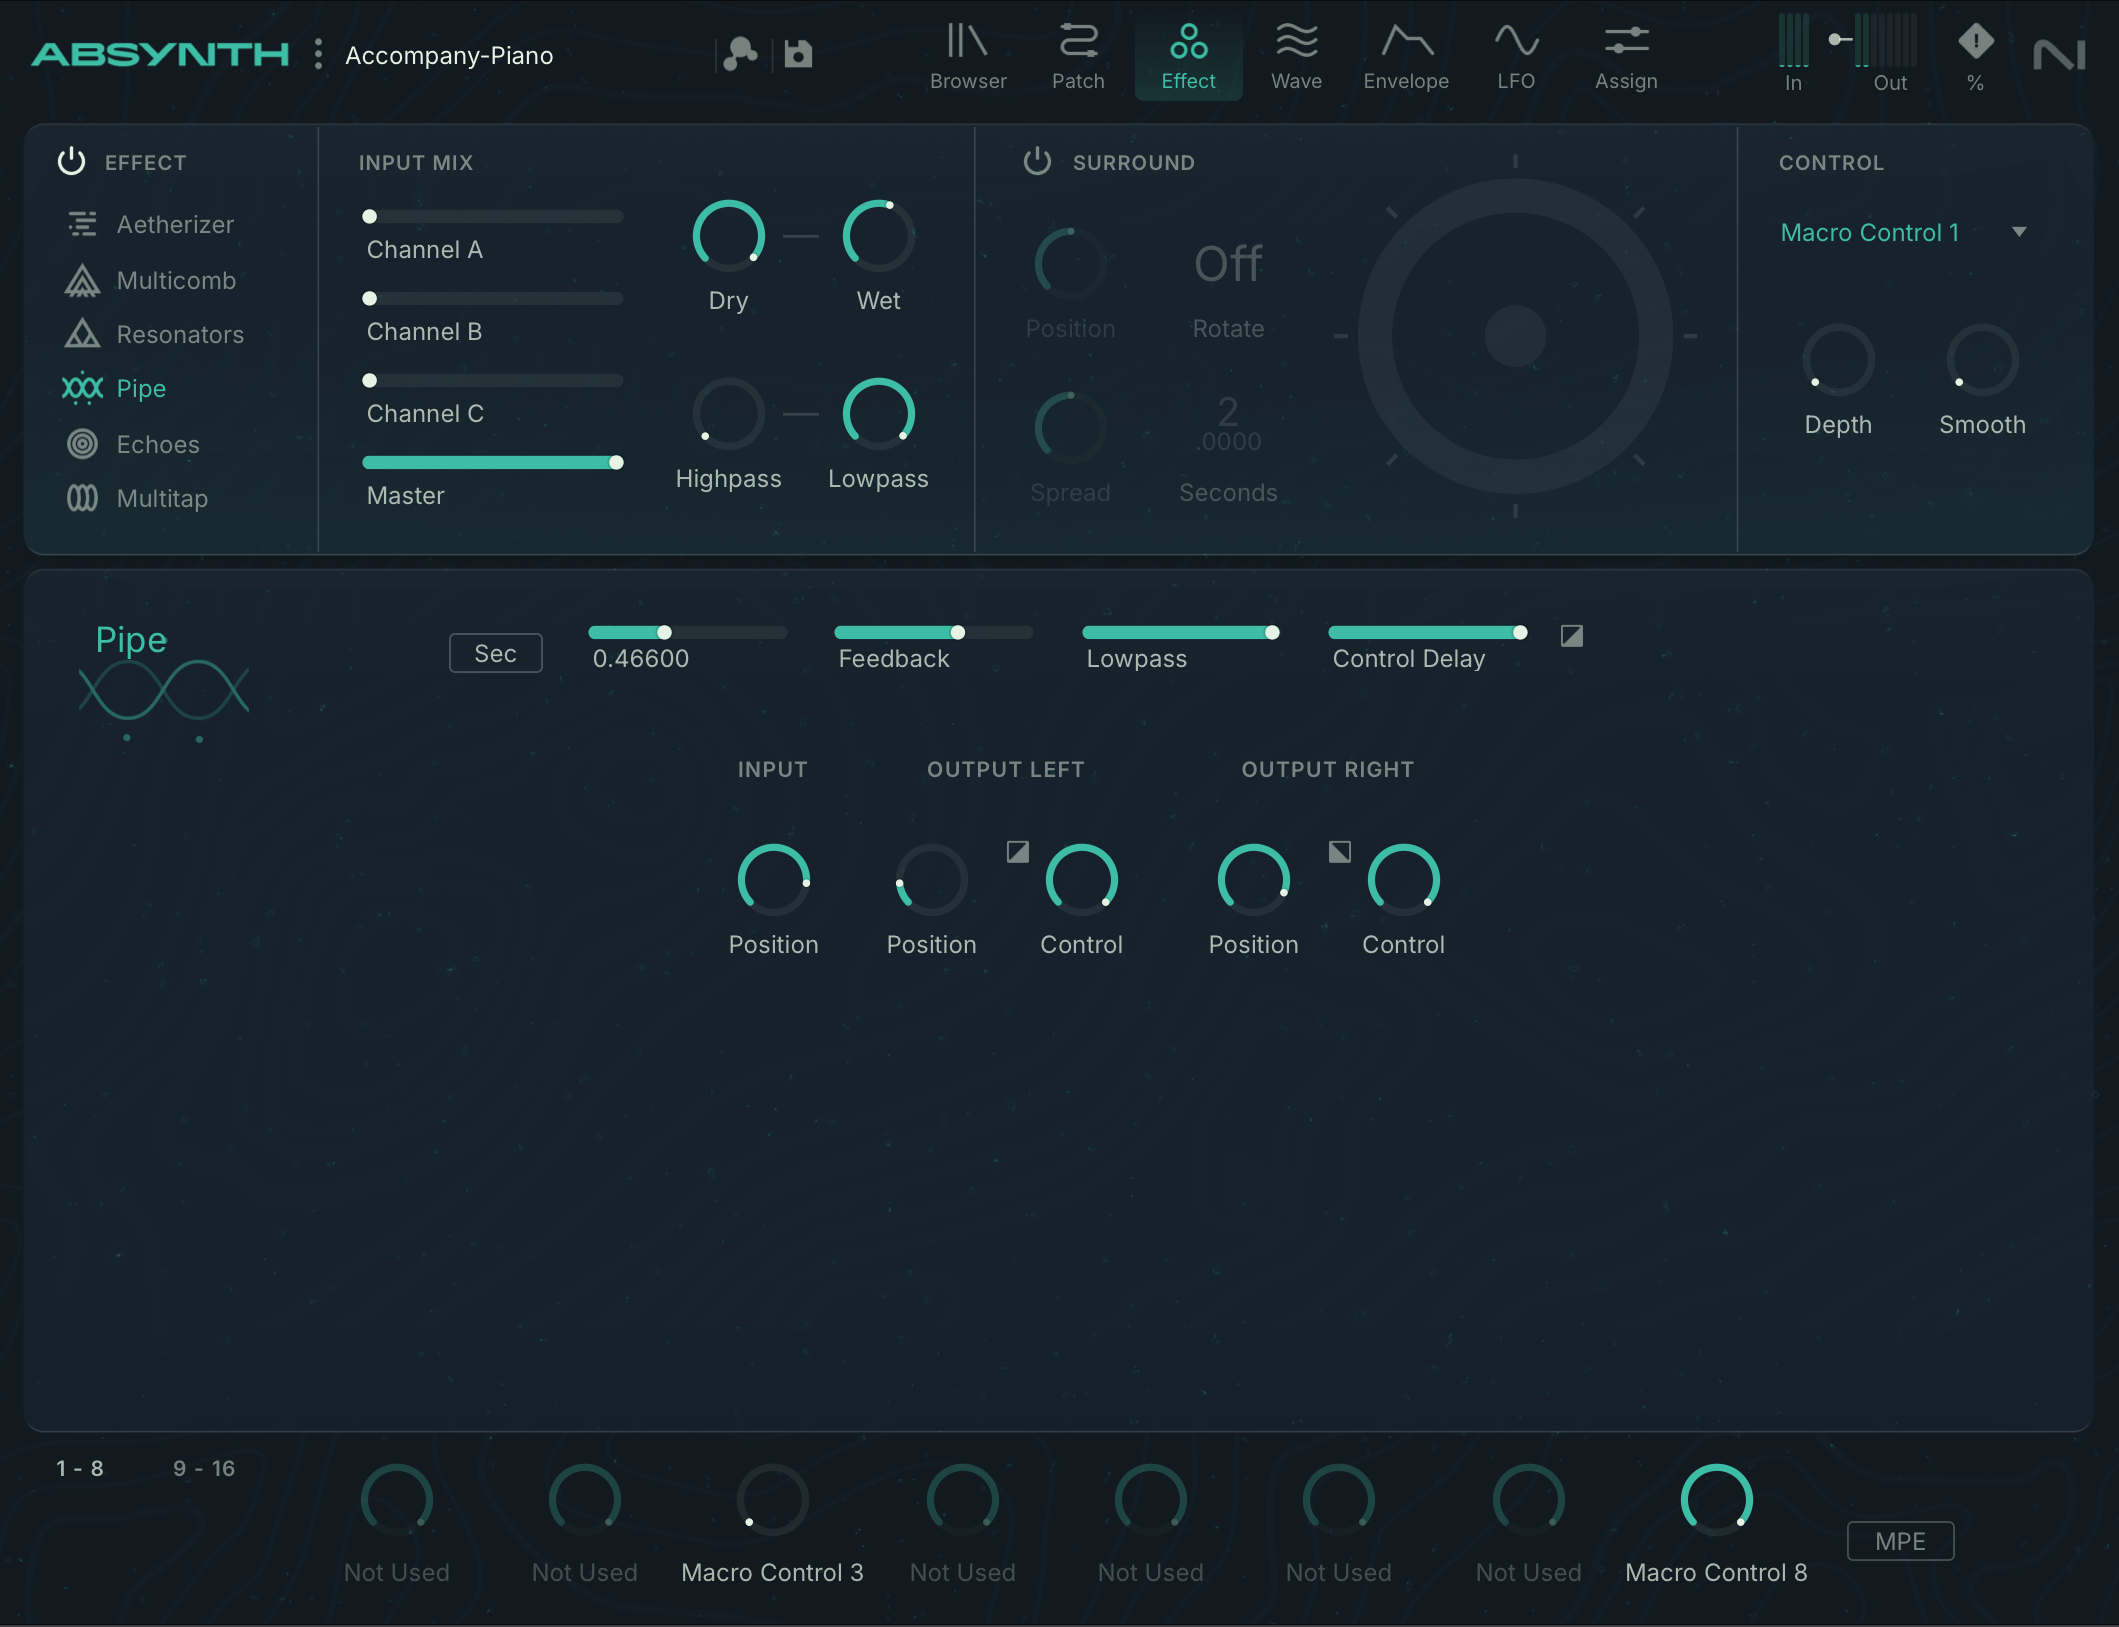Select the Echoes effect icon
2119x1627 pixels.
(x=82, y=444)
